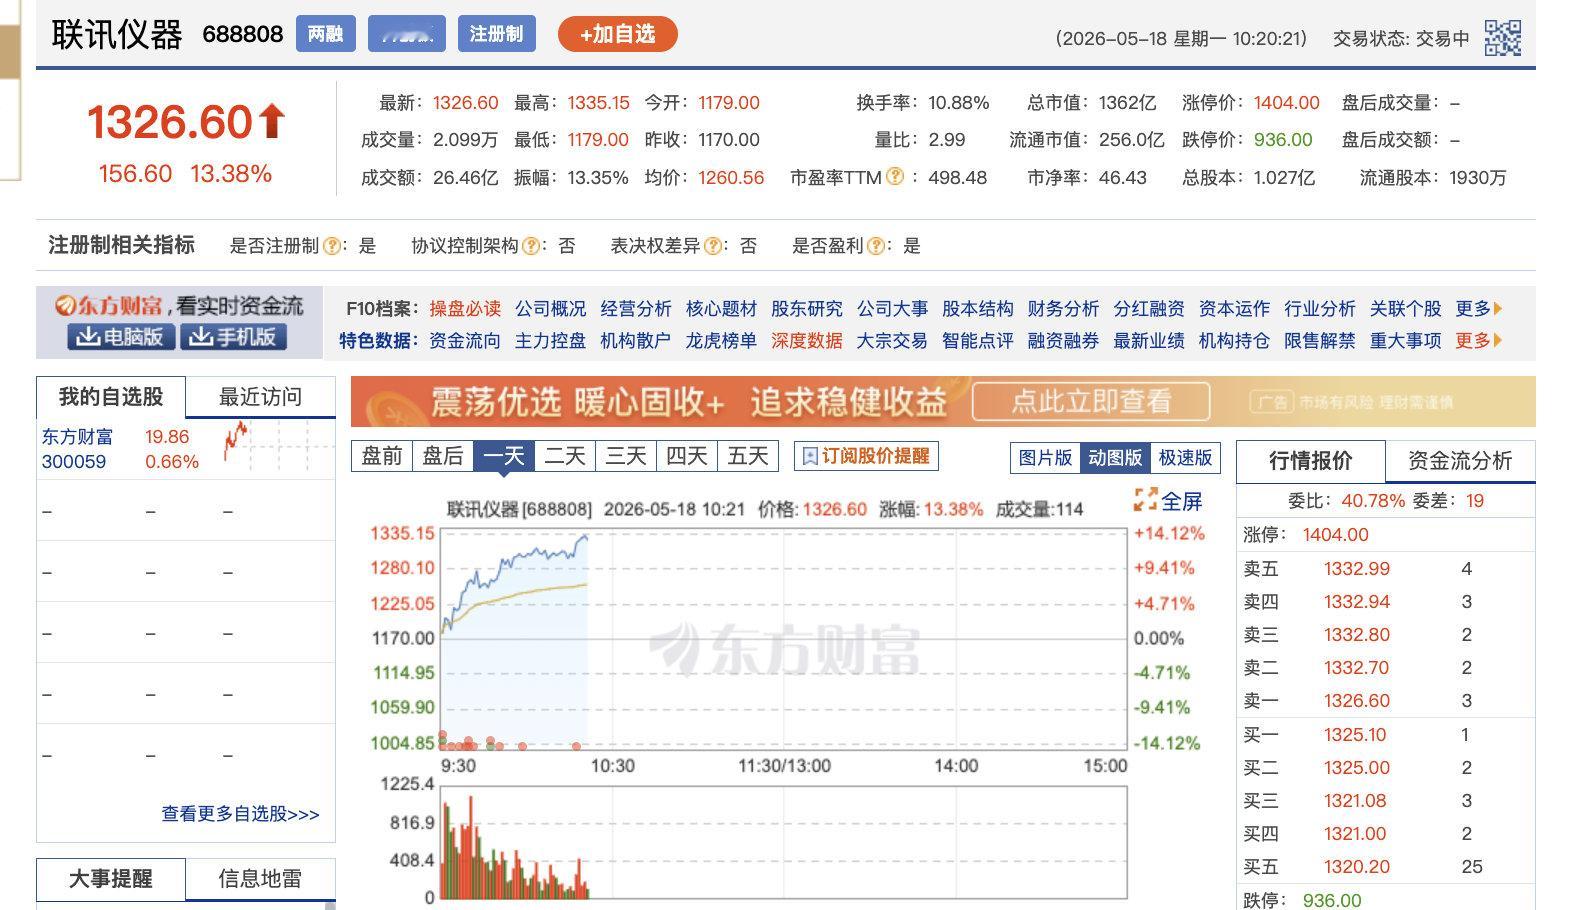
Task: Open 资金流向 link
Action: tap(465, 341)
